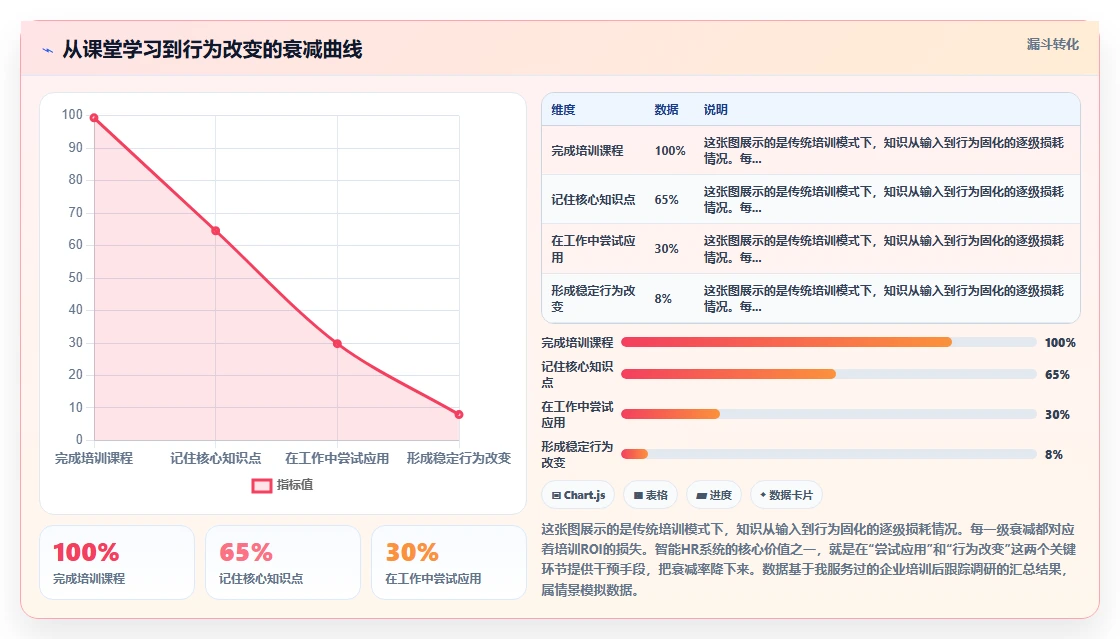Click the 形成稳定行为改变 x-axis label
The image size is (1120, 639).
point(459,458)
